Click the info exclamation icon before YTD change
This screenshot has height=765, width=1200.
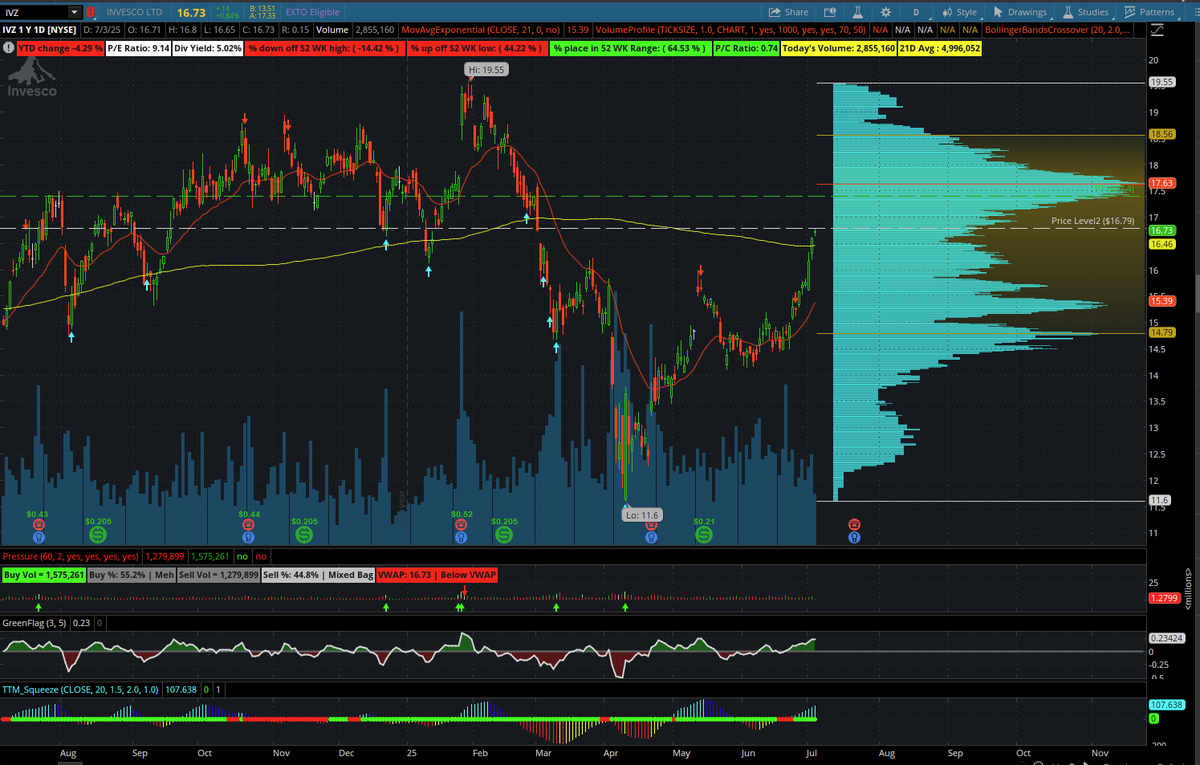point(9,47)
